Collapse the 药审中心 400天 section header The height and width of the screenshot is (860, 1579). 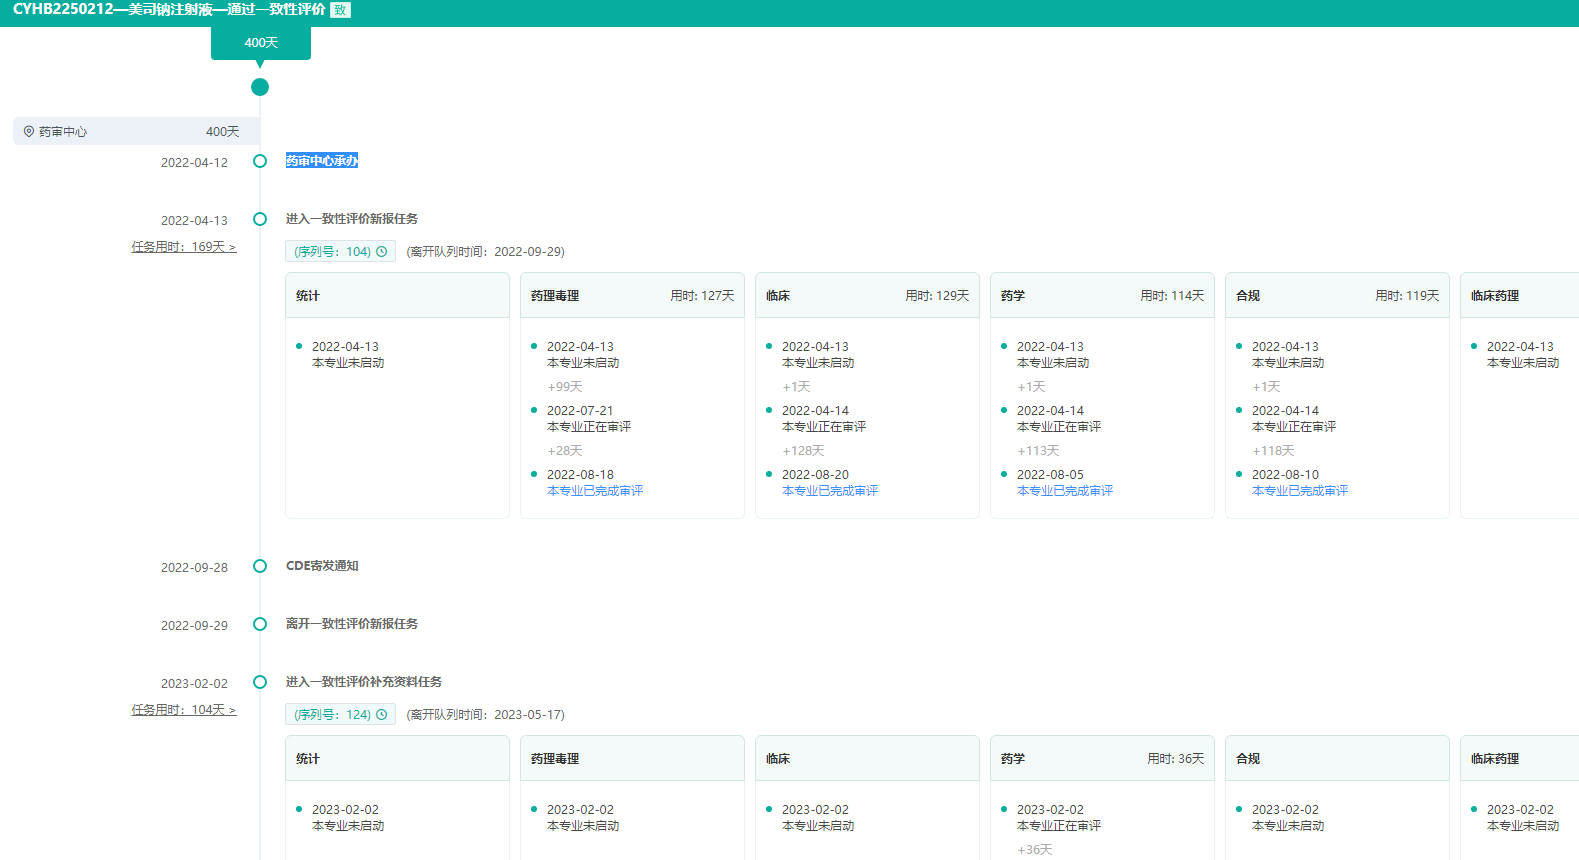point(136,131)
